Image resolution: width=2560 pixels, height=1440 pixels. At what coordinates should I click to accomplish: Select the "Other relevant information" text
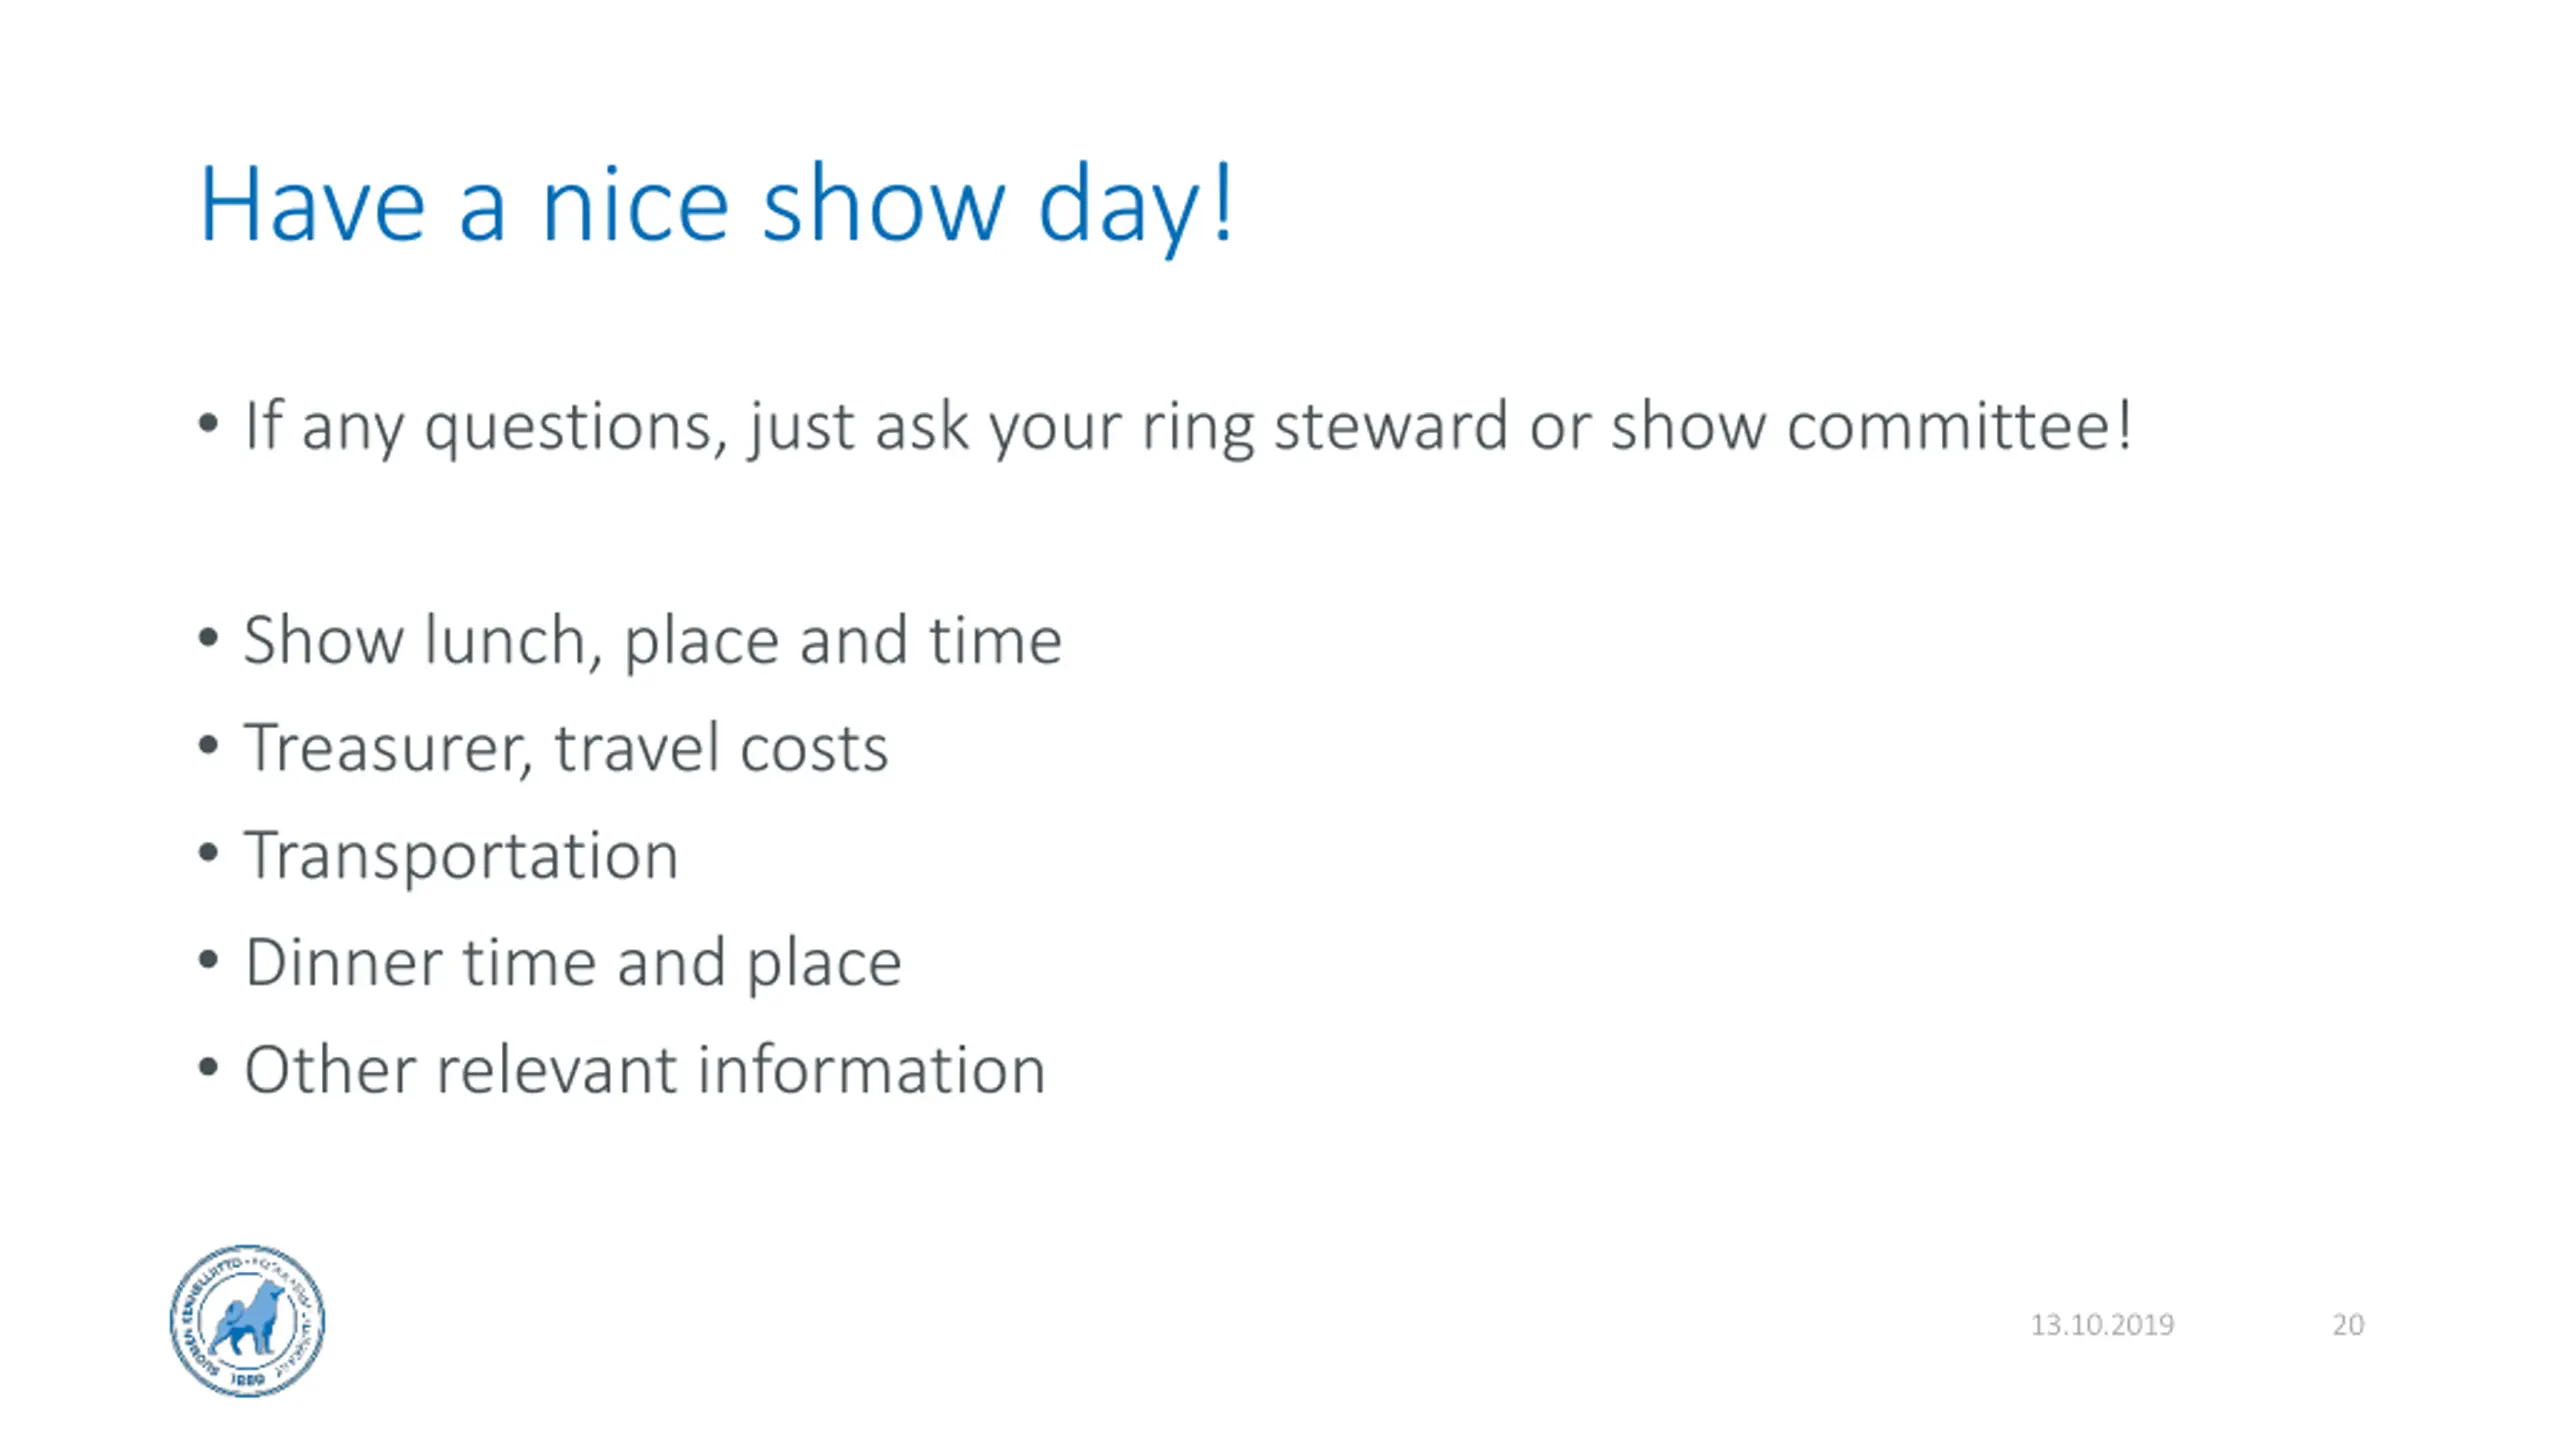point(645,1070)
